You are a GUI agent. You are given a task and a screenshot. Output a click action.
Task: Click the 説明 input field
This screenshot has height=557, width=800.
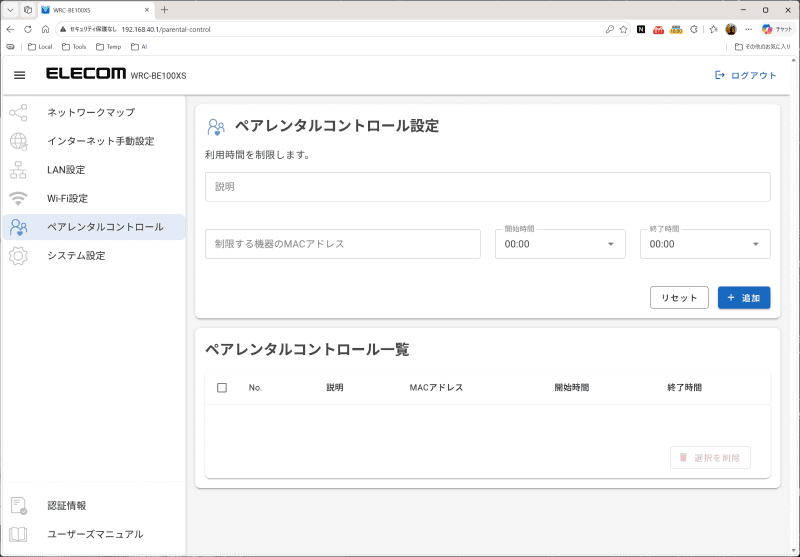487,187
